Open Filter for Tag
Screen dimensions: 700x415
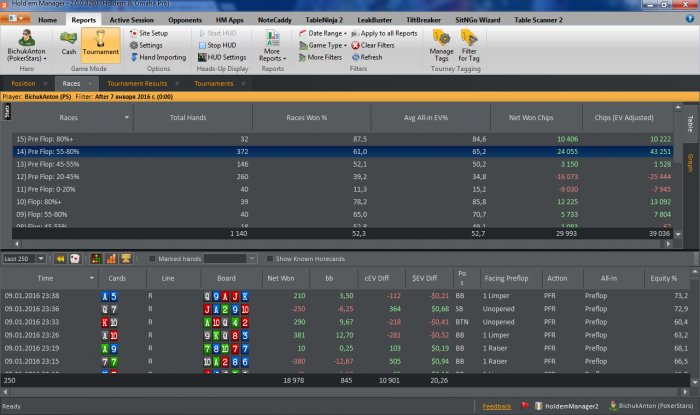tap(469, 45)
